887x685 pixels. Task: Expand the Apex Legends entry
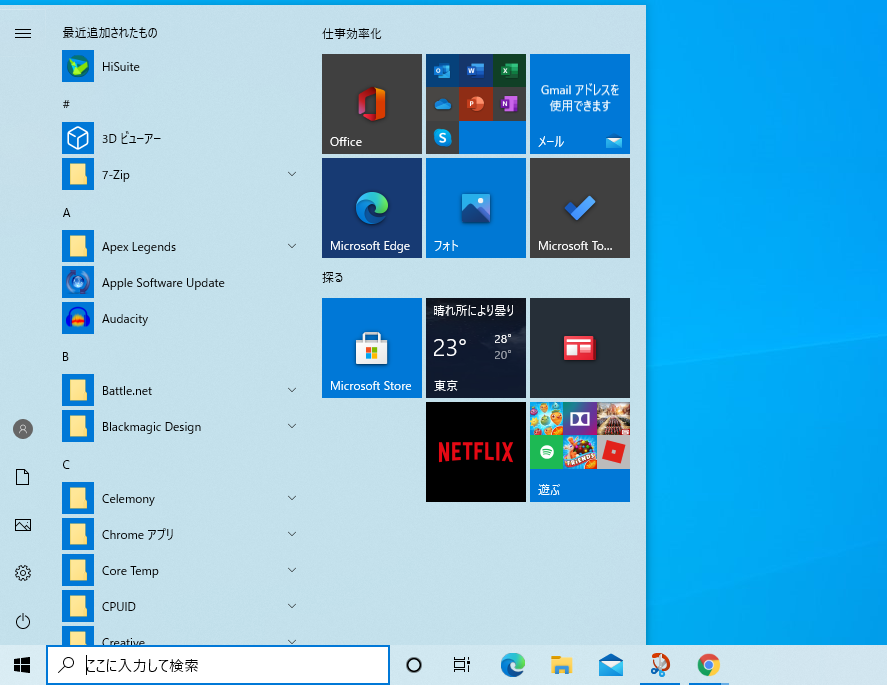(291, 246)
